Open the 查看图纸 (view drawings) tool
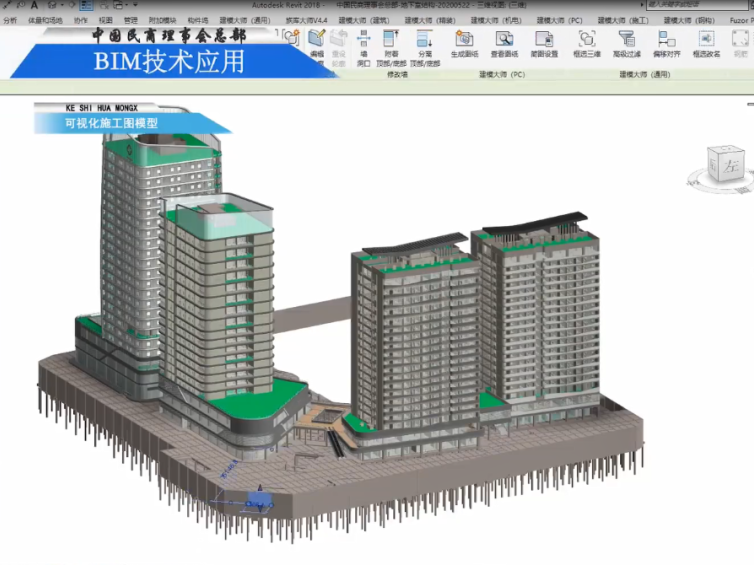 pos(504,42)
